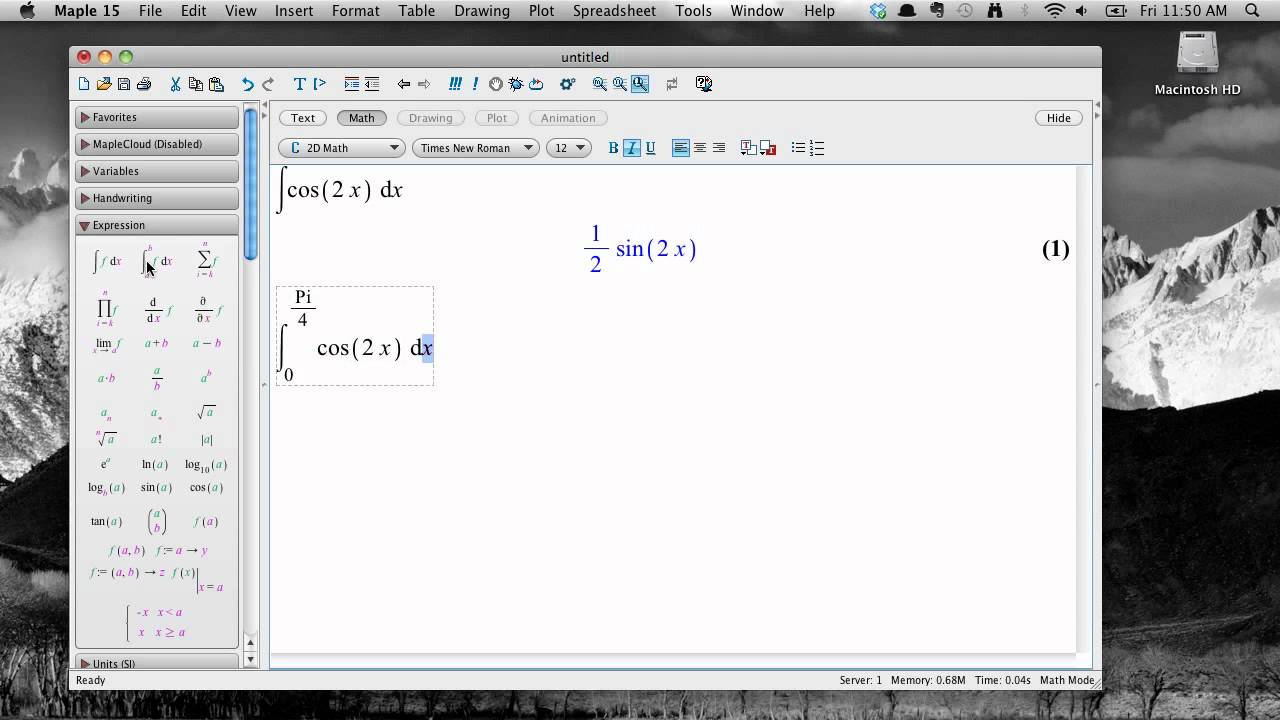The width and height of the screenshot is (1280, 720).
Task: Interrupt computation with the stop hand icon
Action: [x=495, y=84]
